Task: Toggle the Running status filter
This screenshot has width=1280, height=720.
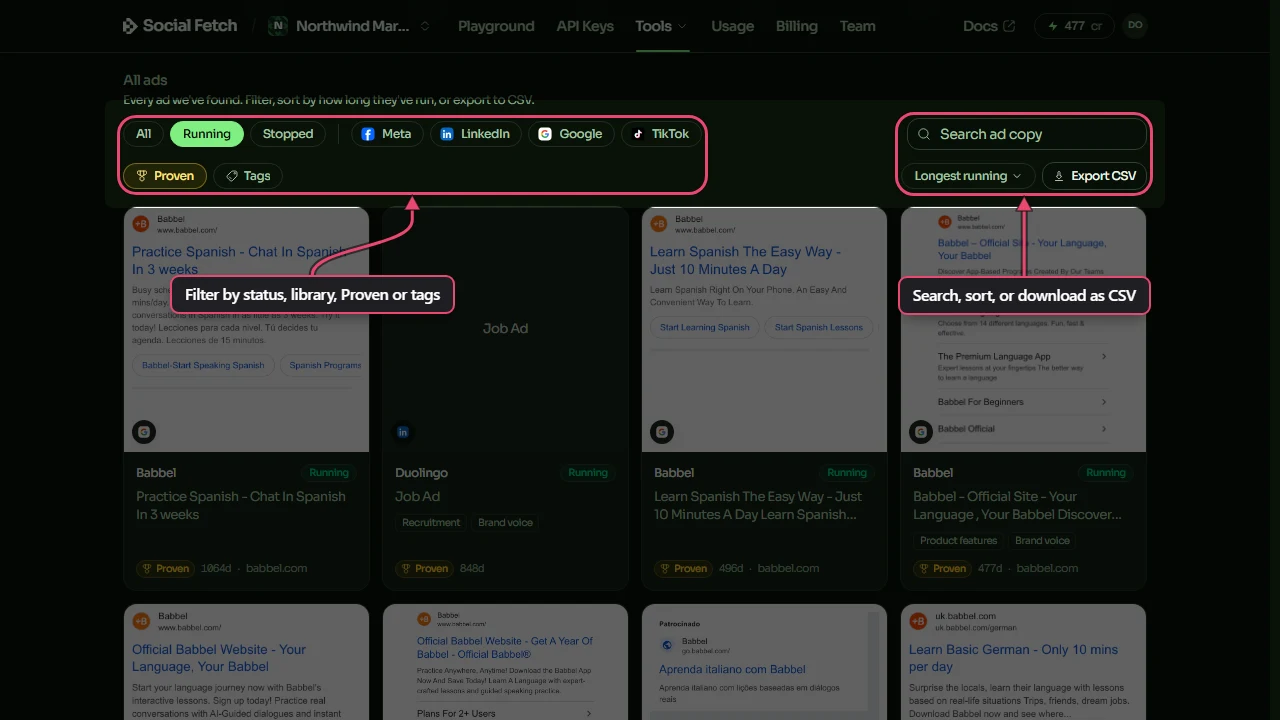Action: (207, 134)
